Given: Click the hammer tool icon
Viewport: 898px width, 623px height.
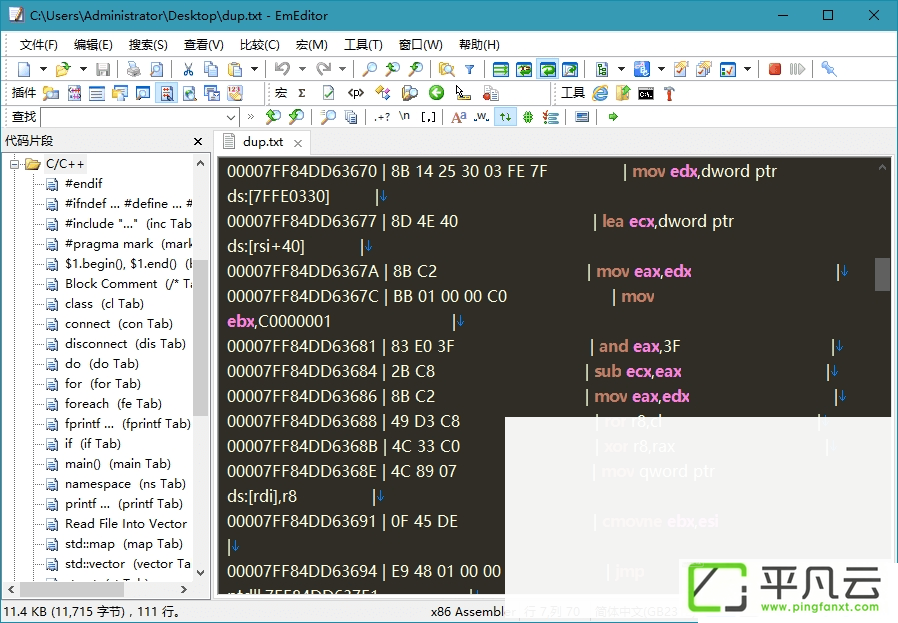Looking at the screenshot, I should click(x=669, y=93).
